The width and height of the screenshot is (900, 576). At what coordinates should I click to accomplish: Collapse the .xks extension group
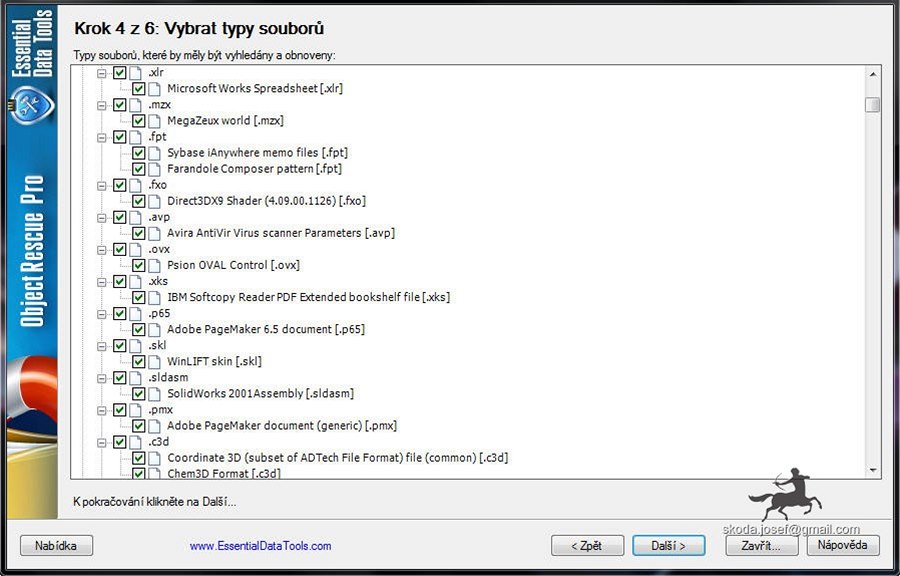[x=101, y=281]
